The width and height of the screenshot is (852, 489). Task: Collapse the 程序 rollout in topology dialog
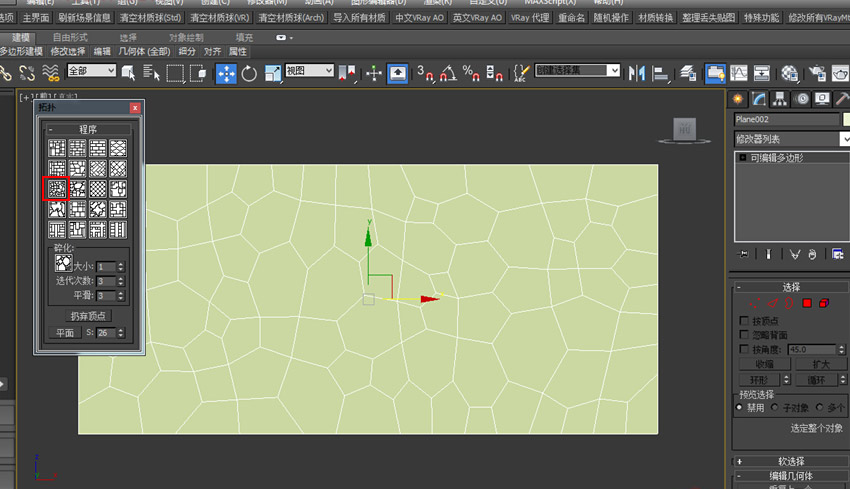click(87, 129)
